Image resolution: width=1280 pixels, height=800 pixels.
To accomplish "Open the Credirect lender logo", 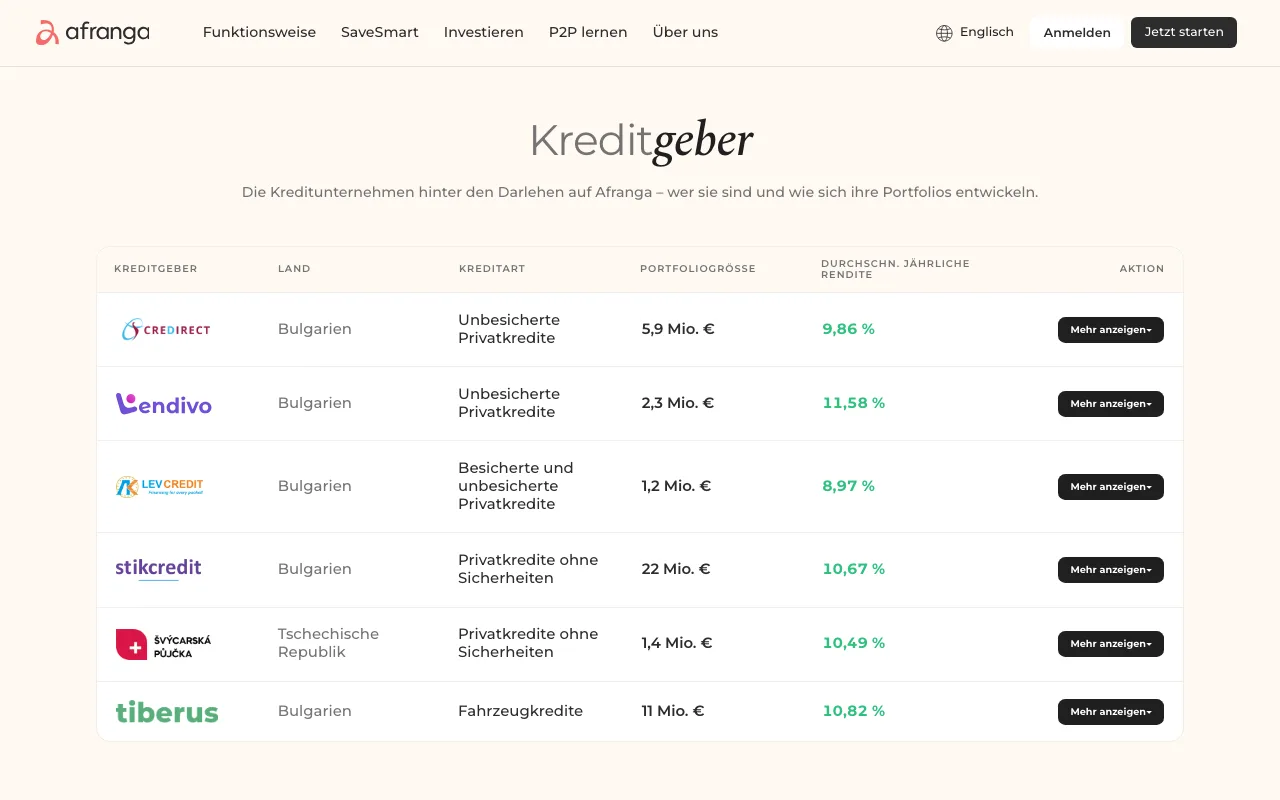I will click(x=166, y=329).
